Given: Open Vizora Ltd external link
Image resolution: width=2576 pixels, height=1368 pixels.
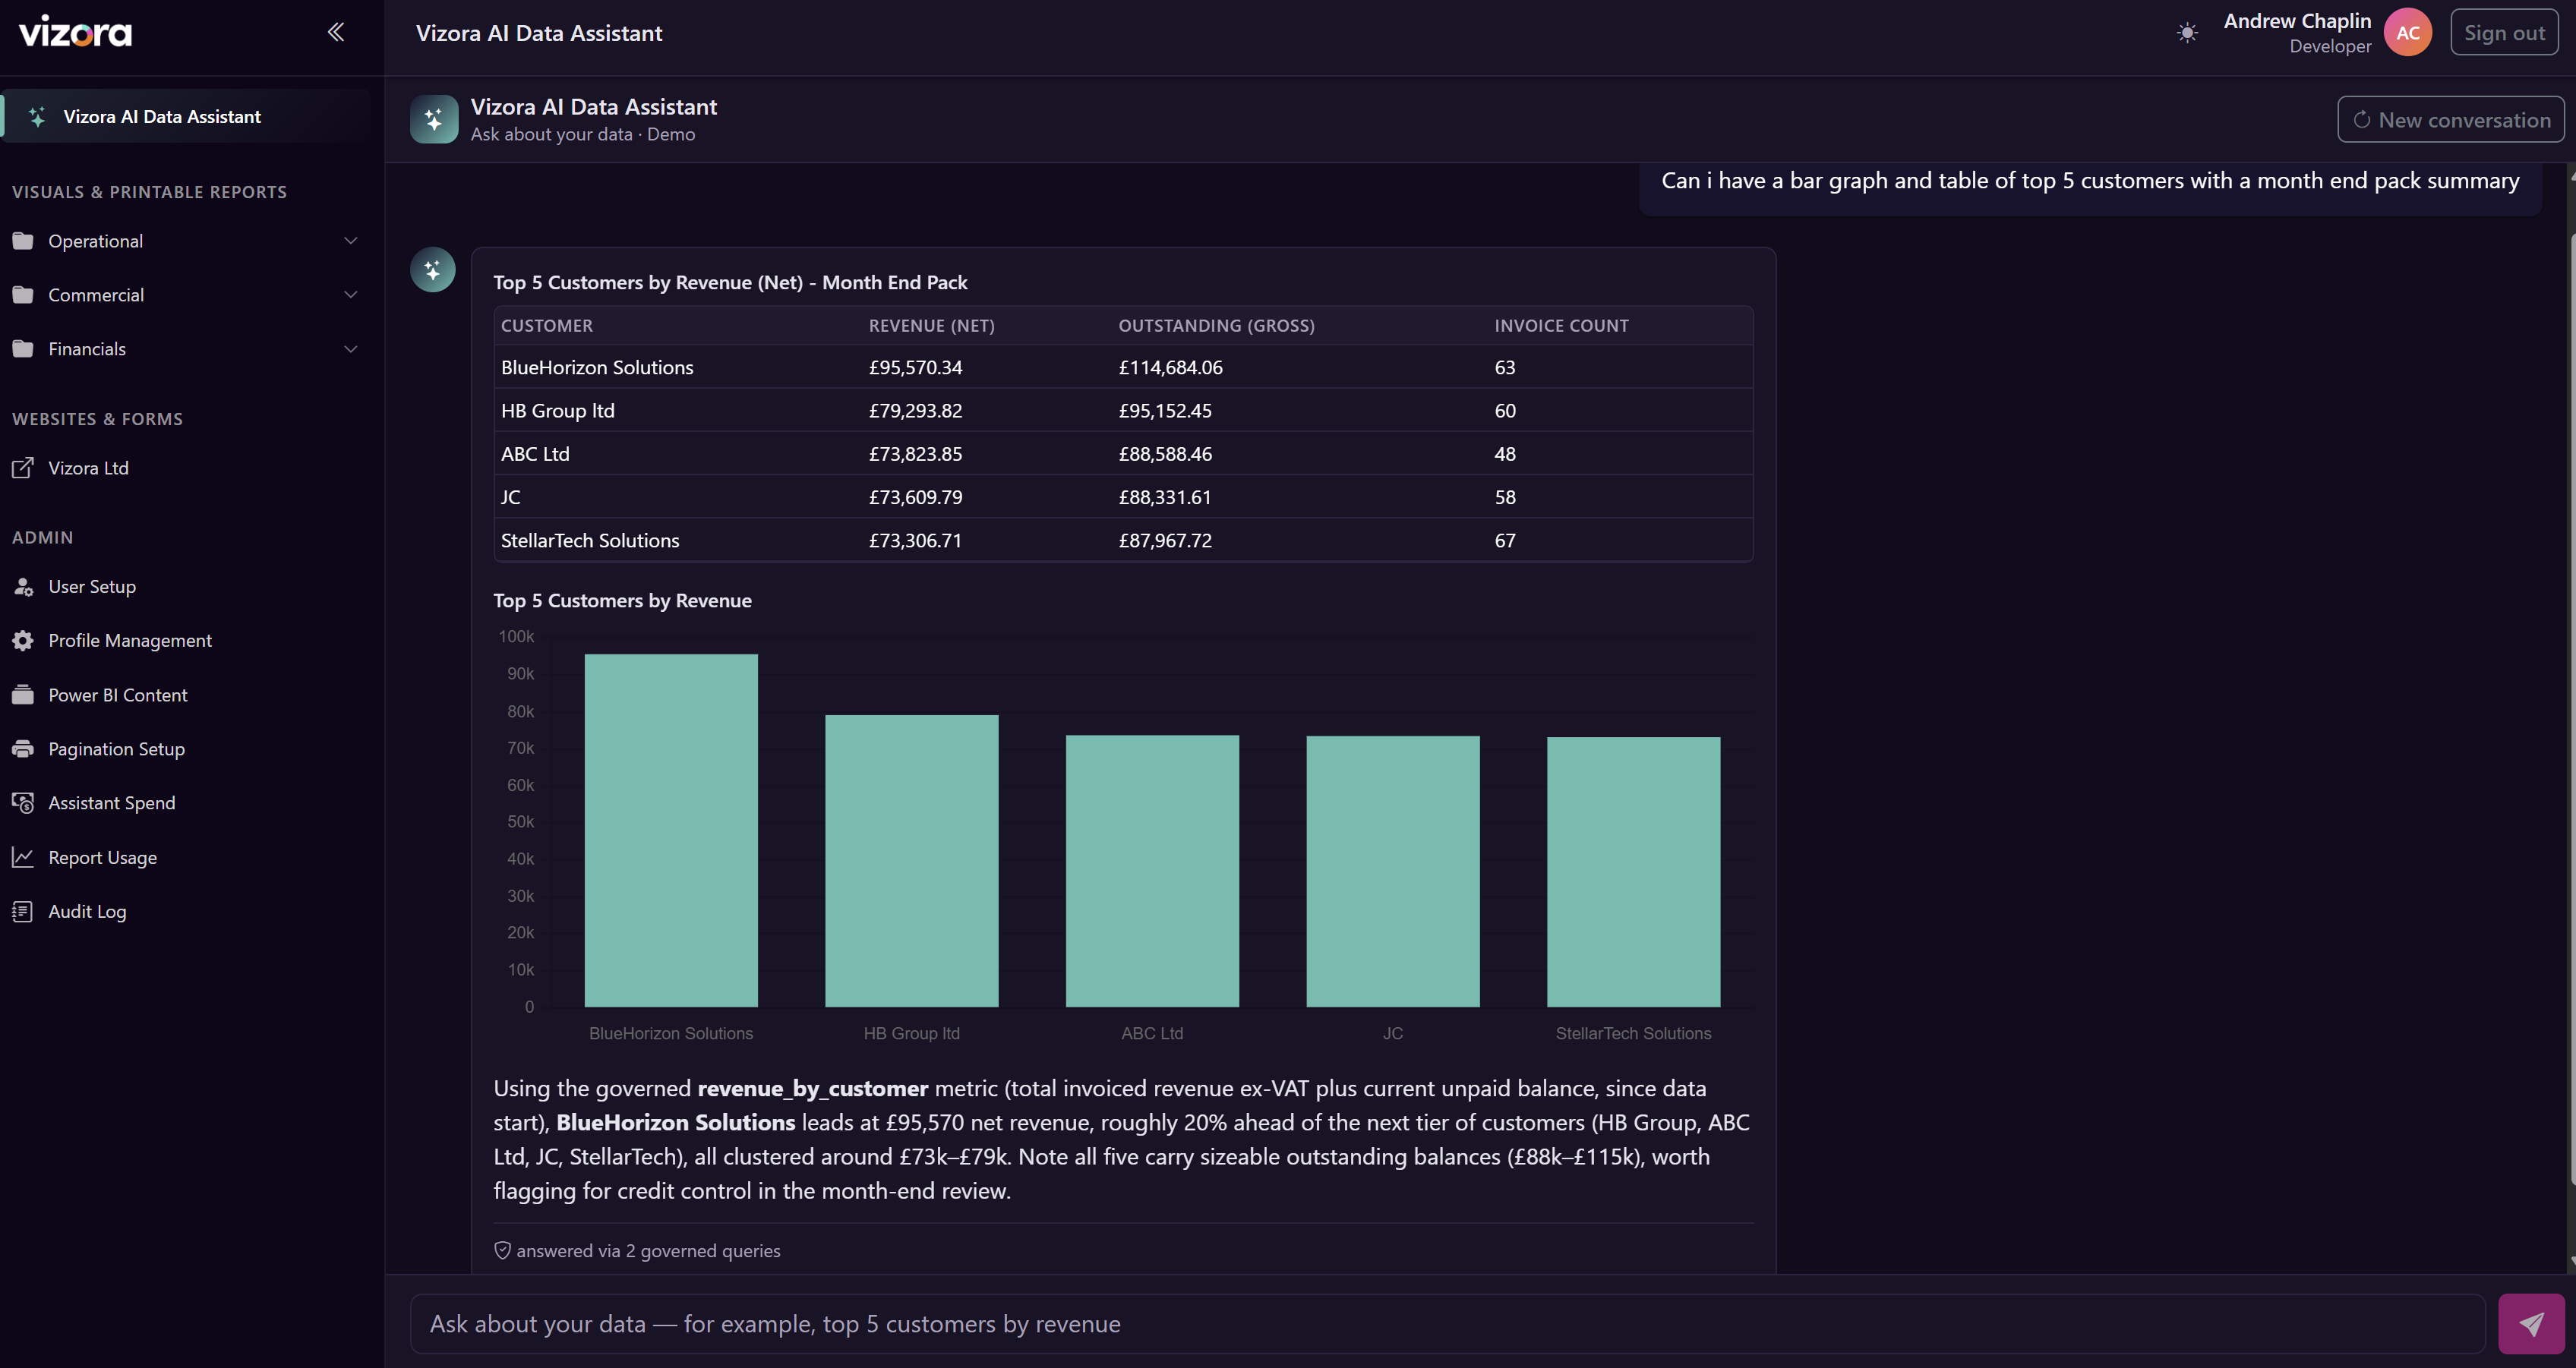Looking at the screenshot, I should click(88, 468).
